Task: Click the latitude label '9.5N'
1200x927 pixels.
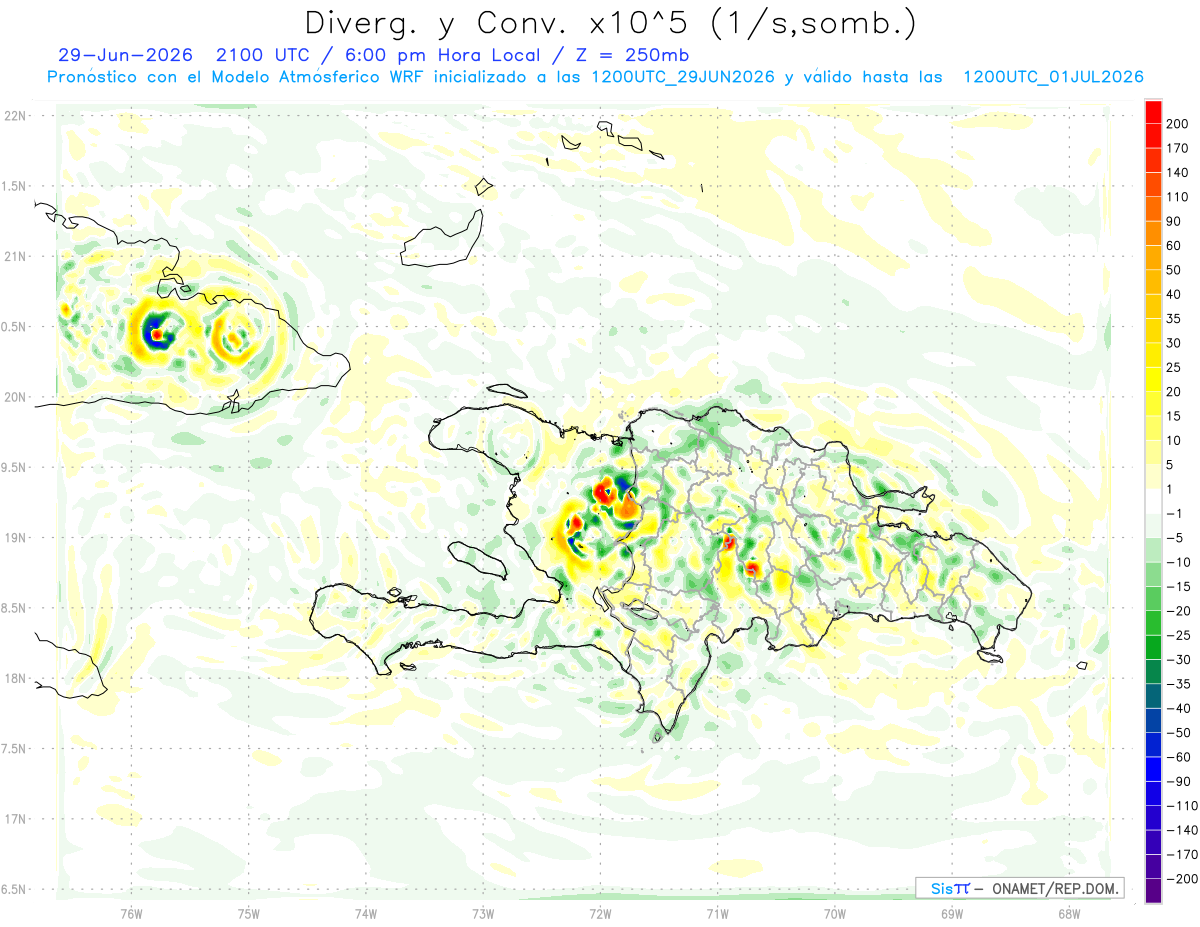Action: click(14, 467)
